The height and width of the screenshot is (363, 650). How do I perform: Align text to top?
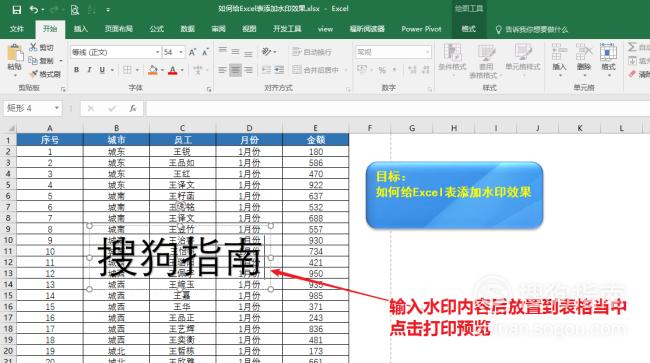(223, 51)
